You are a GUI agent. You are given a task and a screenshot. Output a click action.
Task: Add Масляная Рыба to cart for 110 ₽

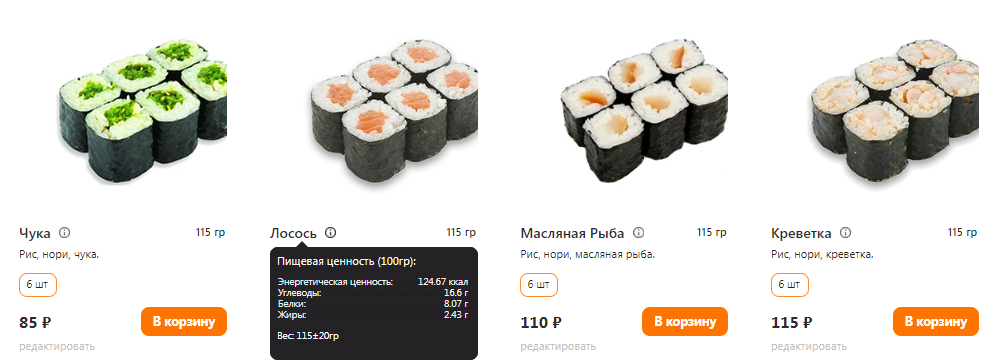coord(685,321)
